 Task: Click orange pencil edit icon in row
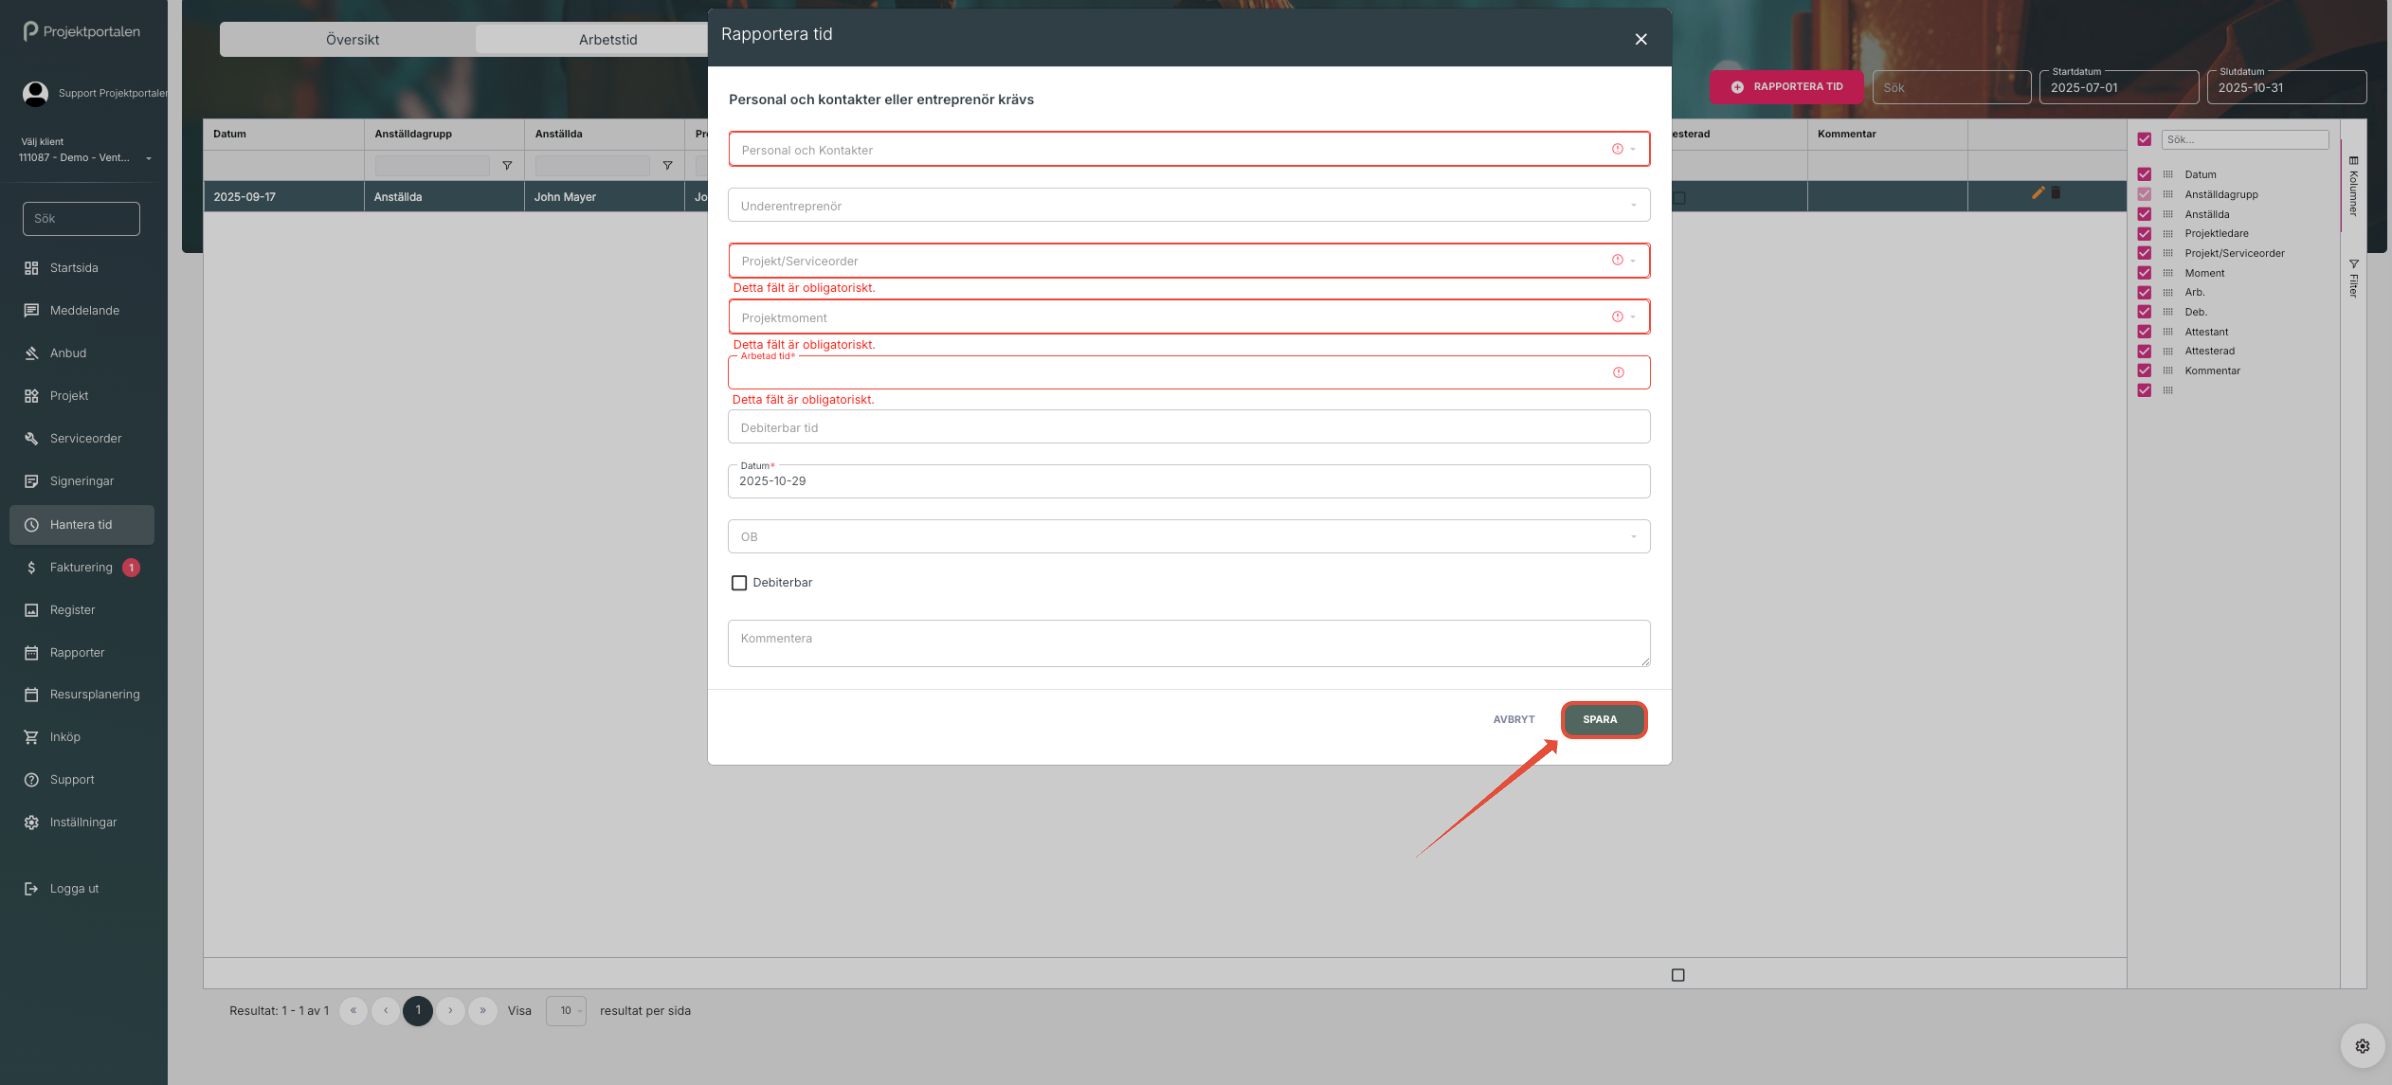coord(2037,193)
